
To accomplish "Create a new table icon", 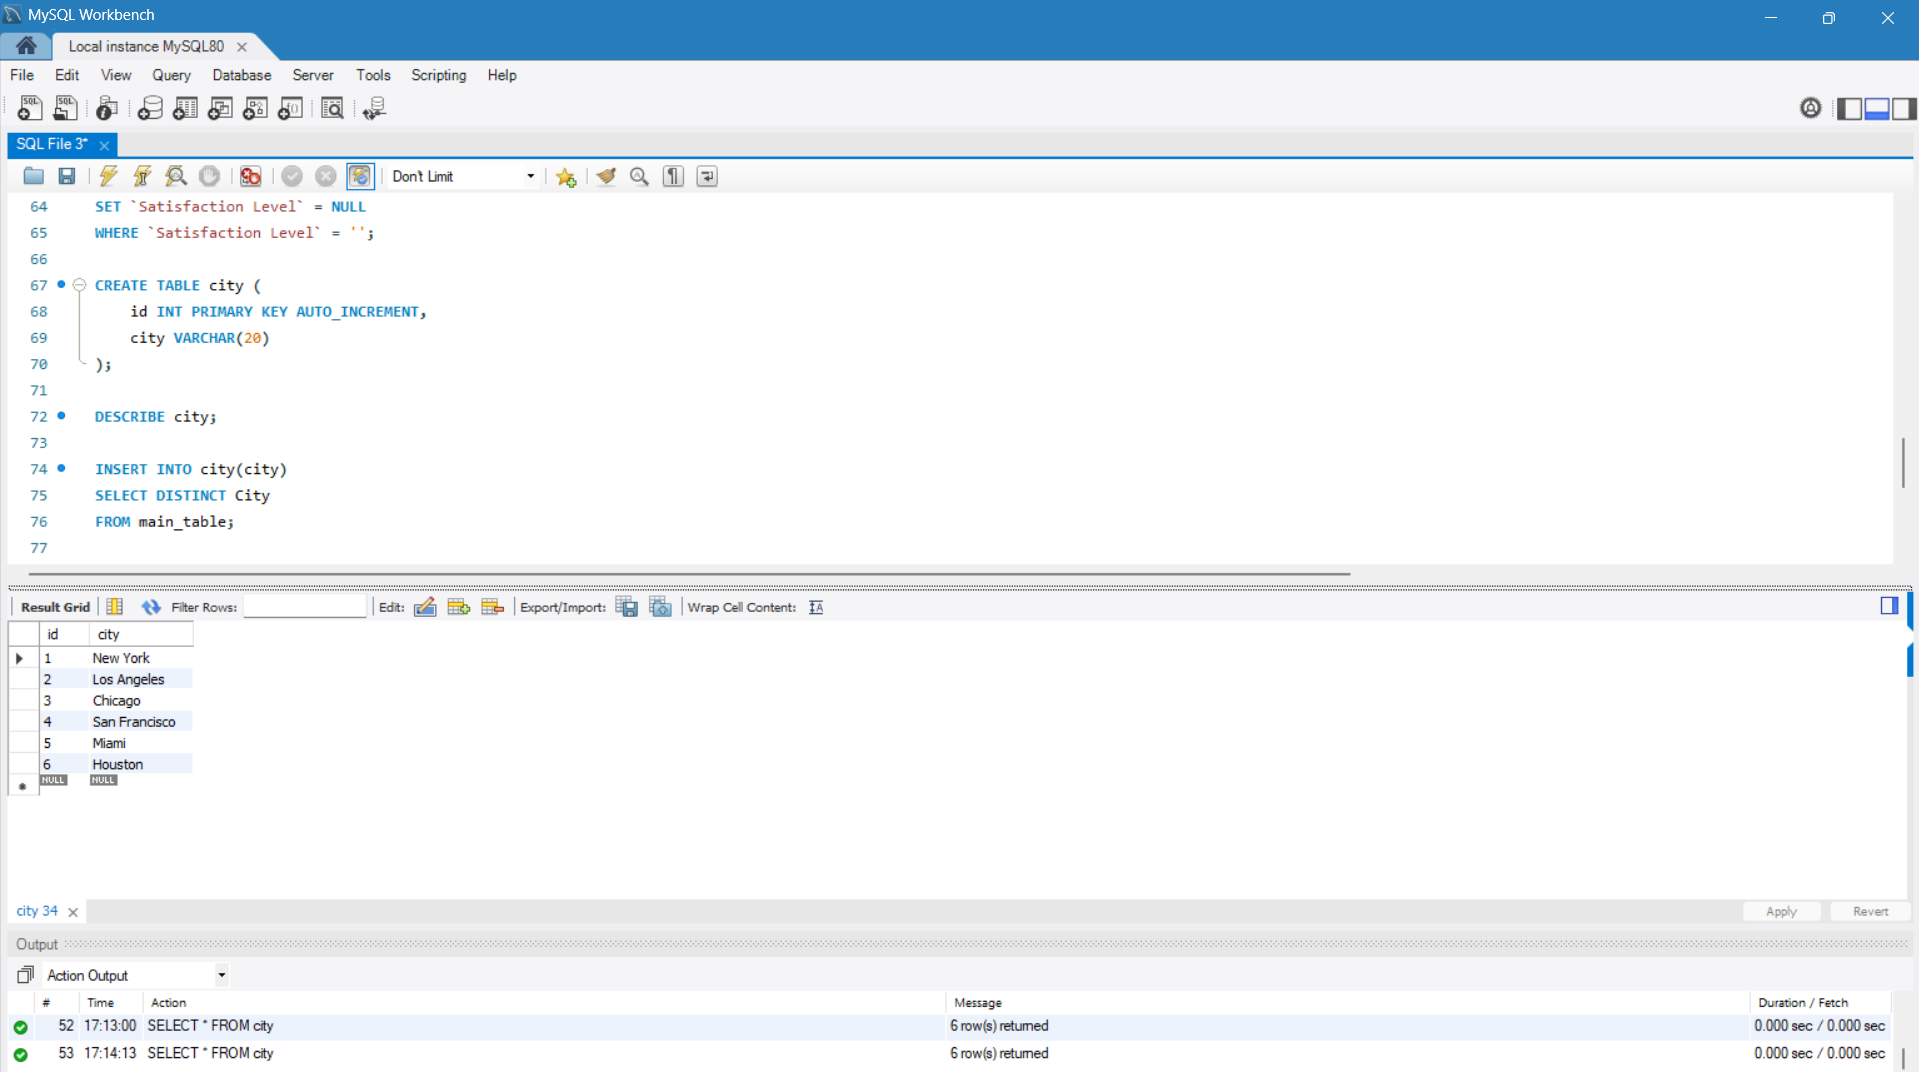I will [185, 108].
